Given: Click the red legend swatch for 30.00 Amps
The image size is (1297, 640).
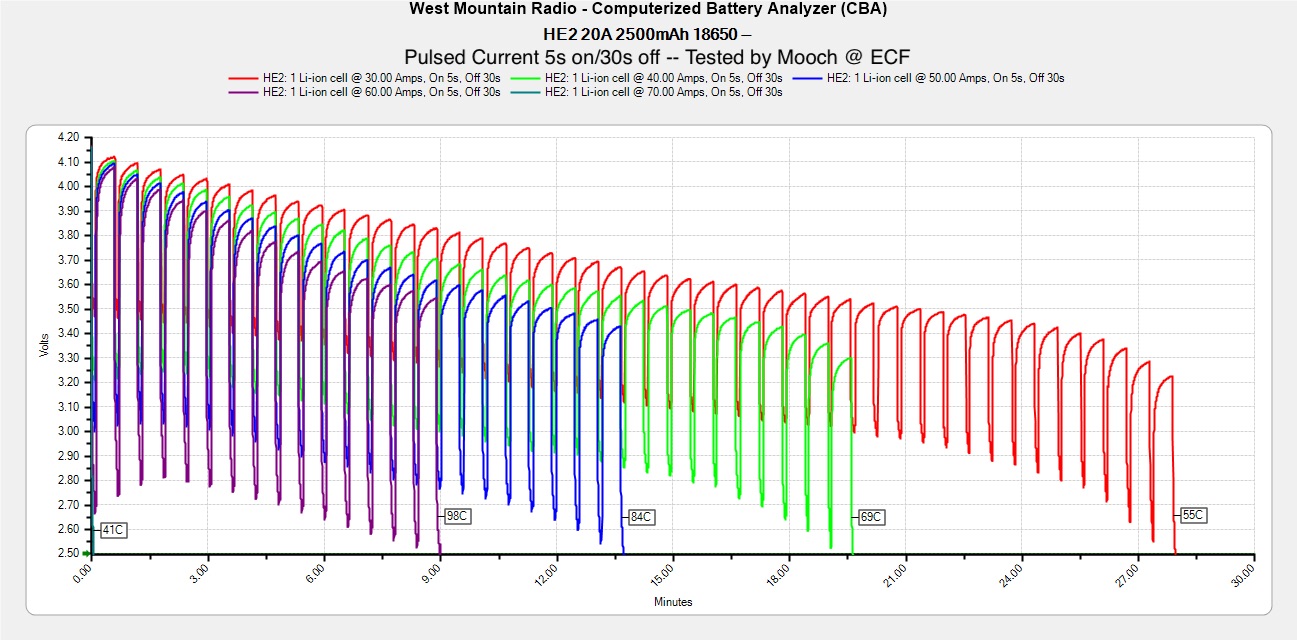Looking at the screenshot, I should [244, 78].
